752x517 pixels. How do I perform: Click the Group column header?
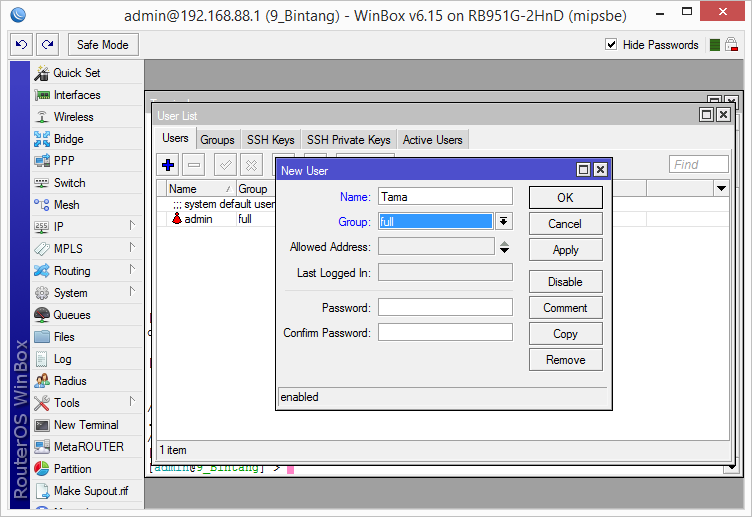256,189
